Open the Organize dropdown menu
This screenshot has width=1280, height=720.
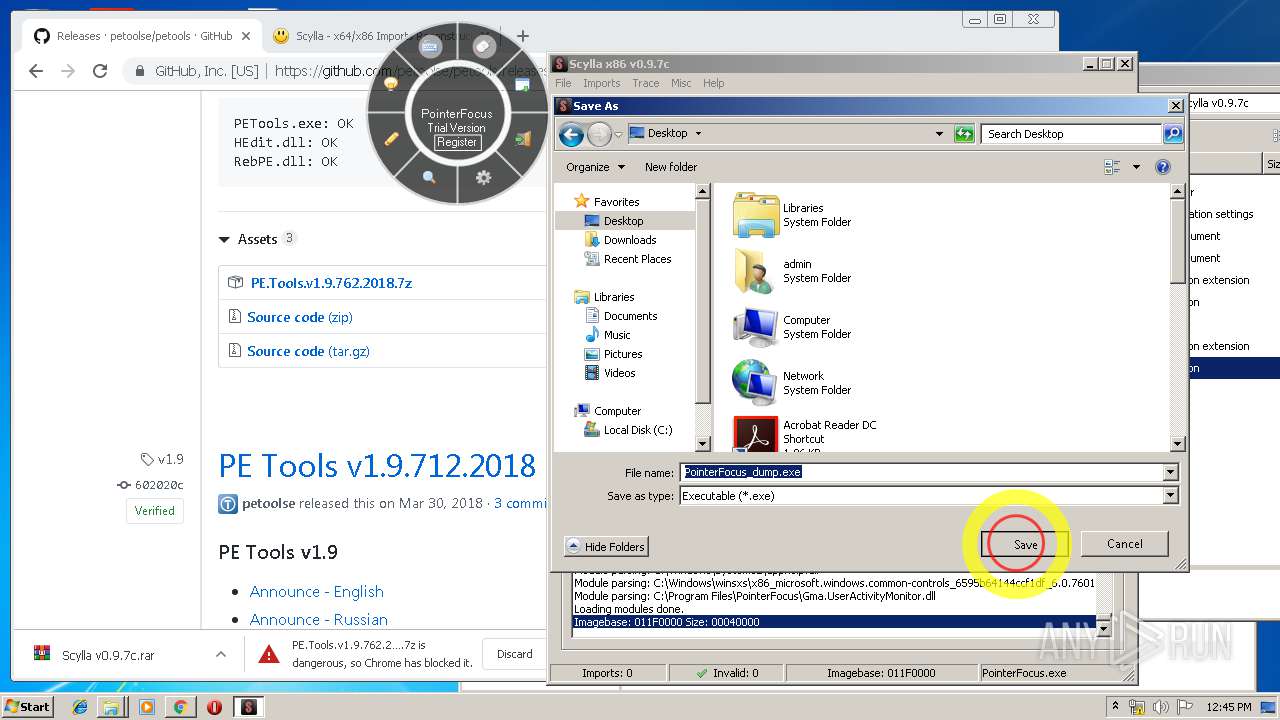tap(595, 167)
